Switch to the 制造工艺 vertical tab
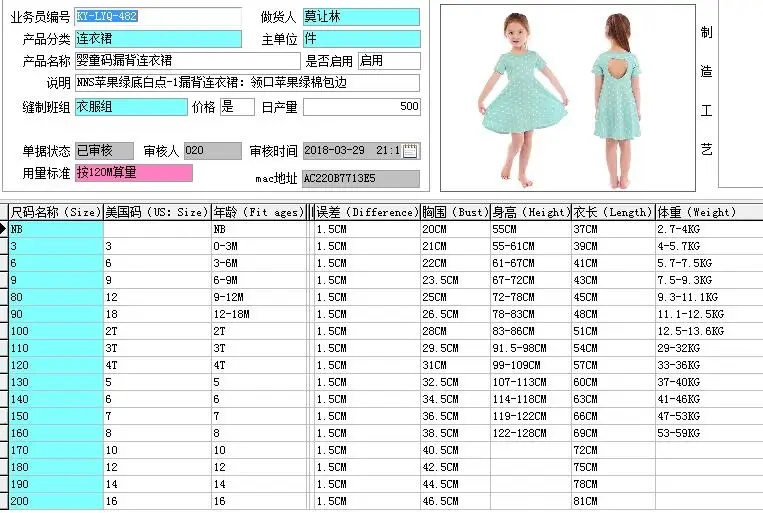The width and height of the screenshot is (763, 513). (x=707, y=92)
